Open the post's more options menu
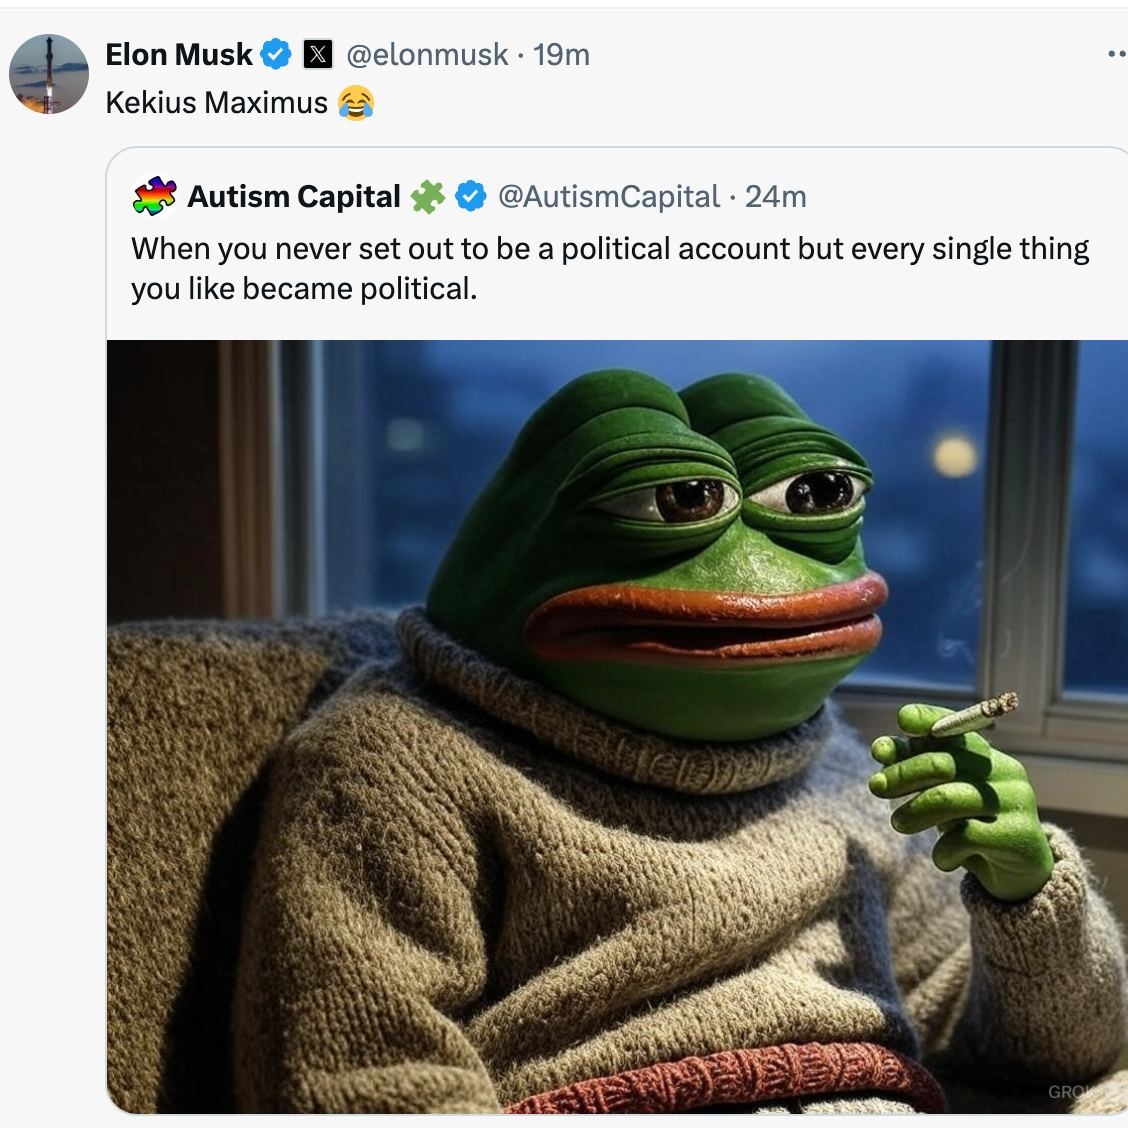The height and width of the screenshot is (1128, 1128). 1116,55
